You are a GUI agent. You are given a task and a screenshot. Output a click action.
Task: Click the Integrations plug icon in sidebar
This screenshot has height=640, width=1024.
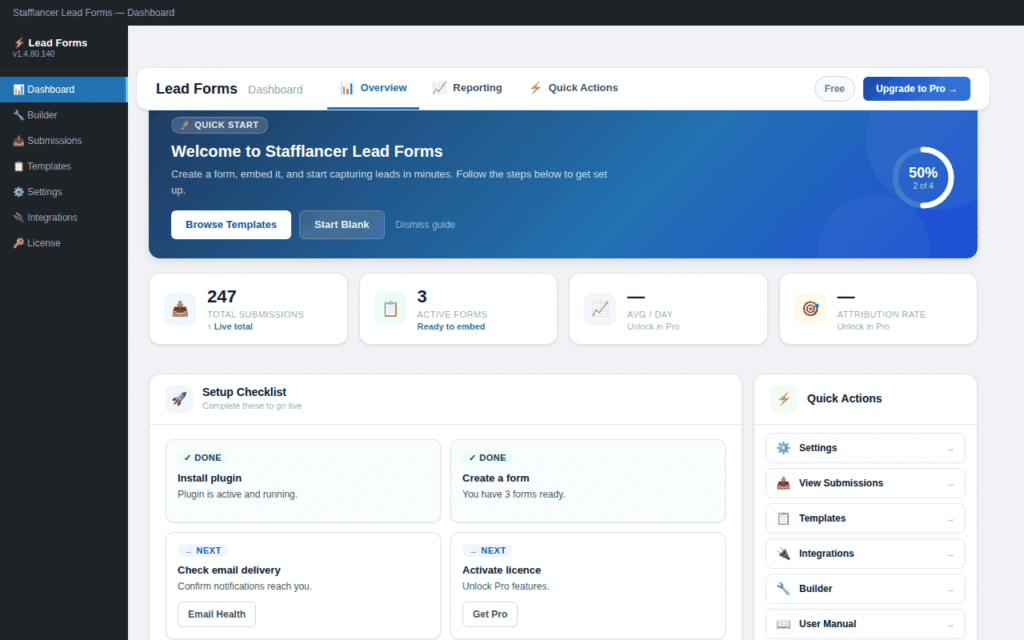coord(18,217)
